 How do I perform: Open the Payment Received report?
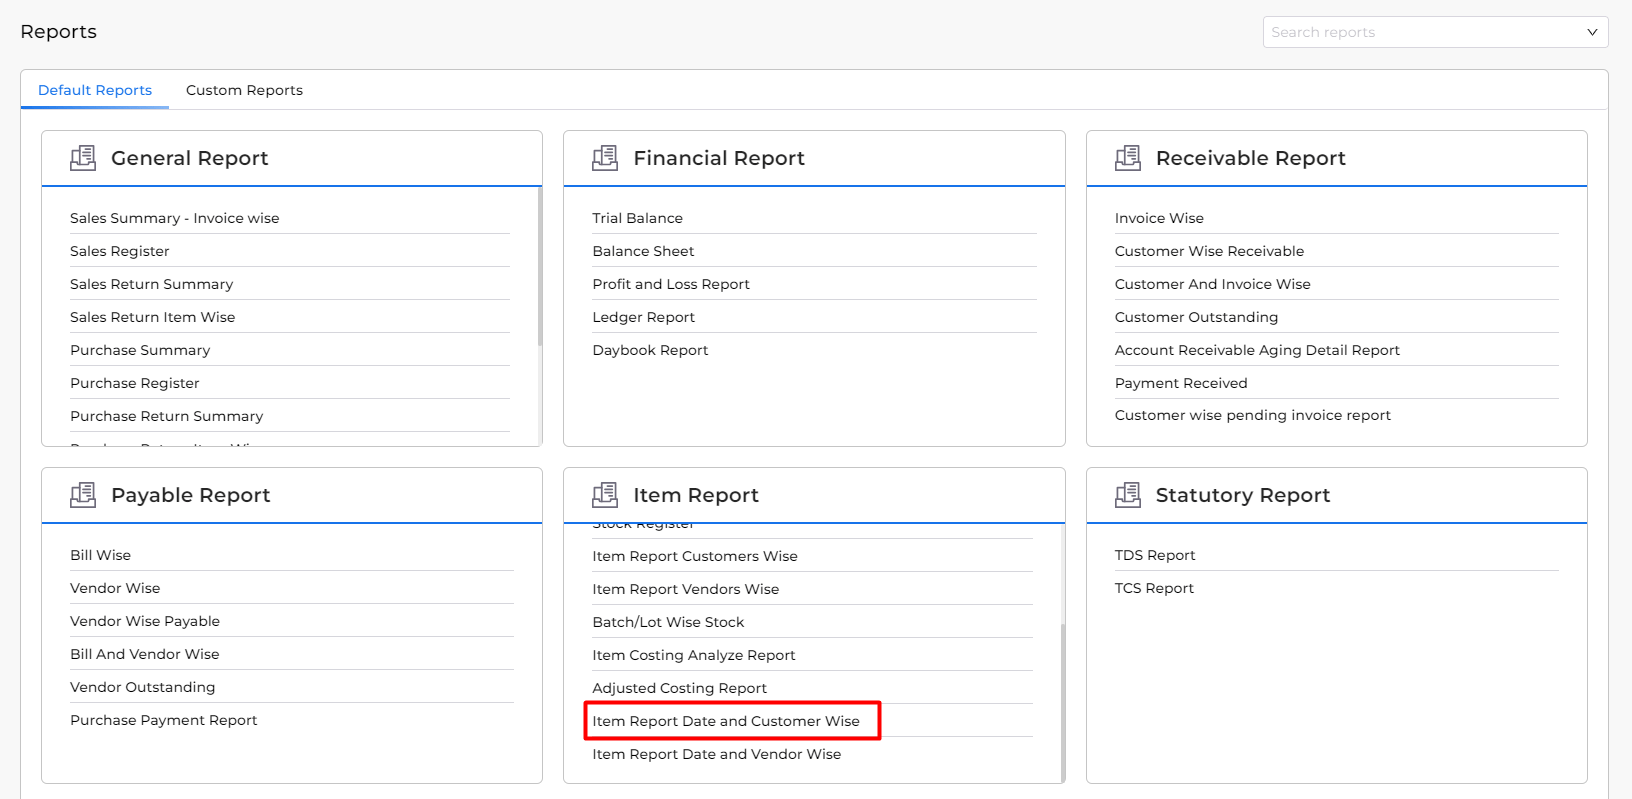pos(1181,383)
